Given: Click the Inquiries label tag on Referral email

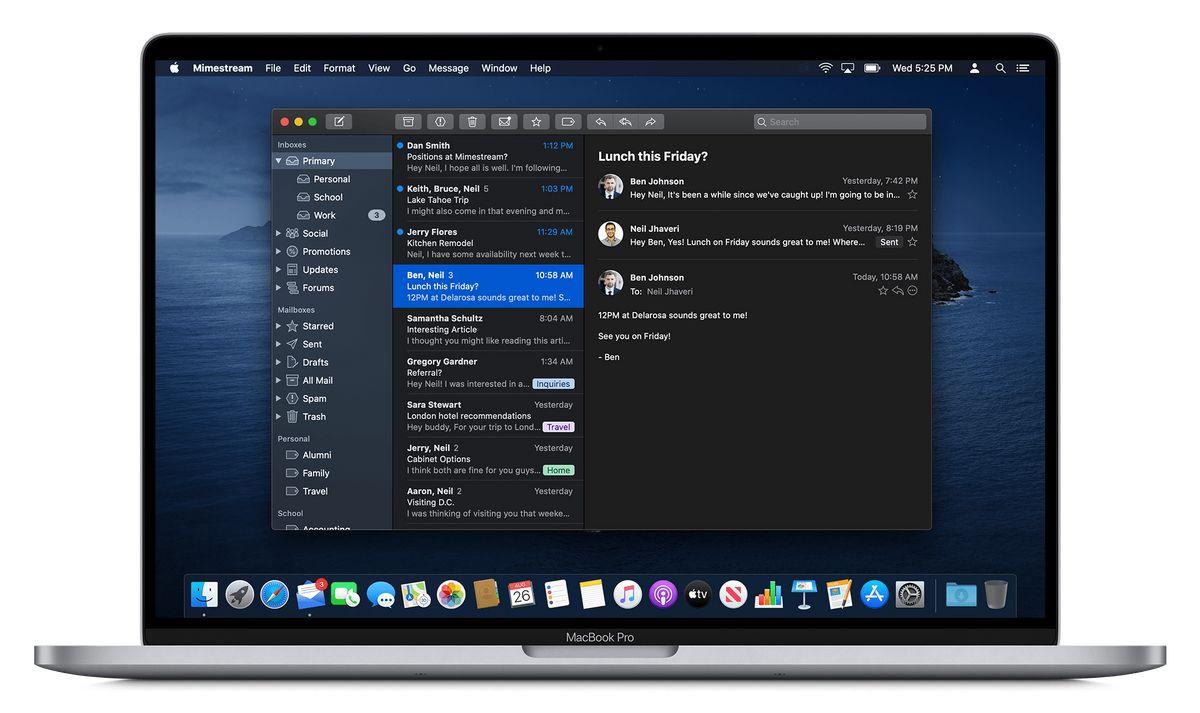Looking at the screenshot, I should tap(553, 384).
